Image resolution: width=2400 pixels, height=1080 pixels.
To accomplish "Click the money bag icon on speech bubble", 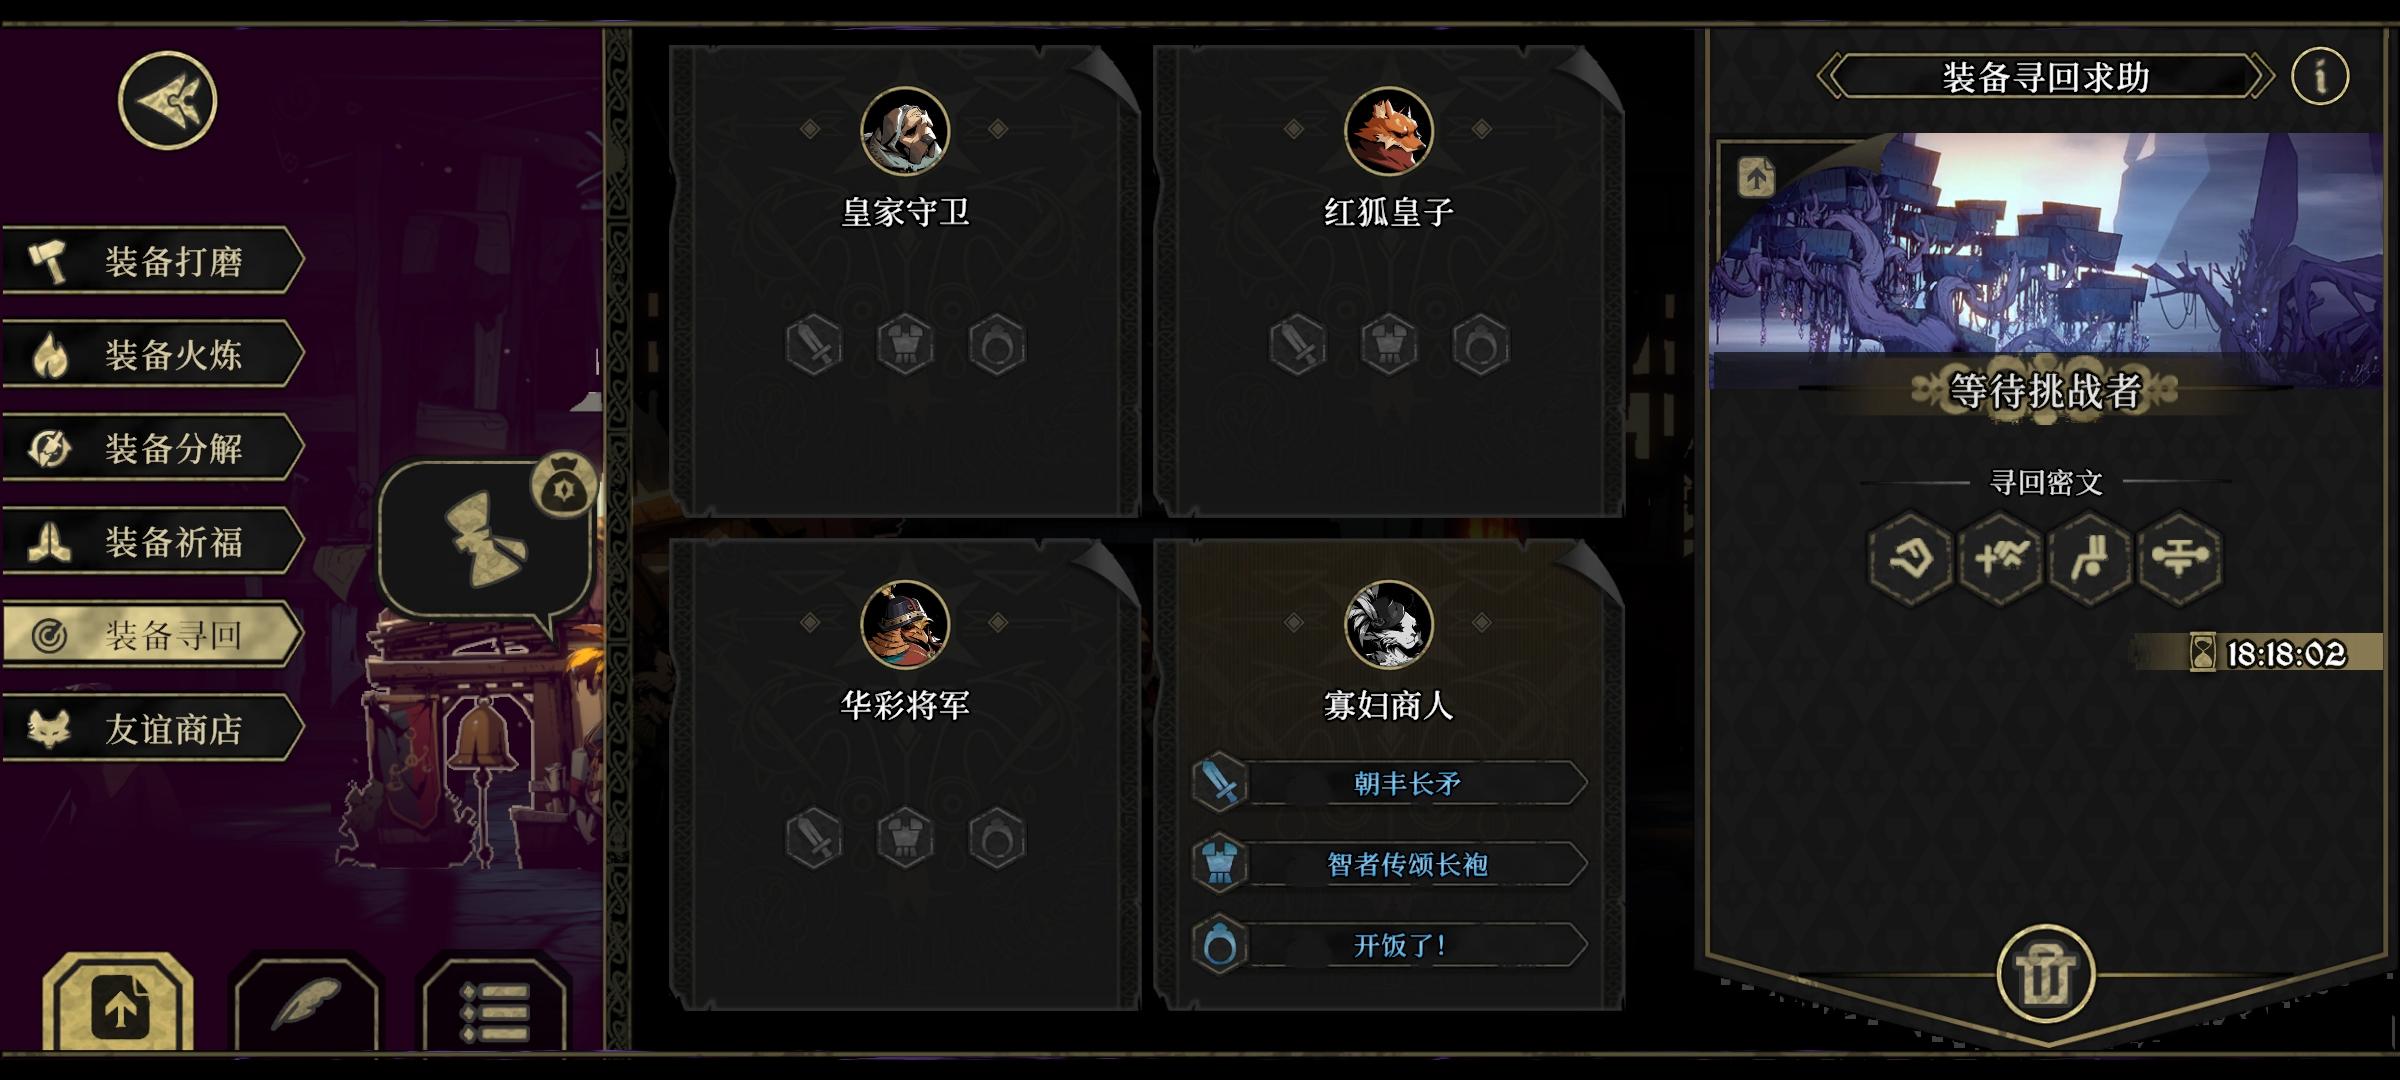I will tap(565, 485).
